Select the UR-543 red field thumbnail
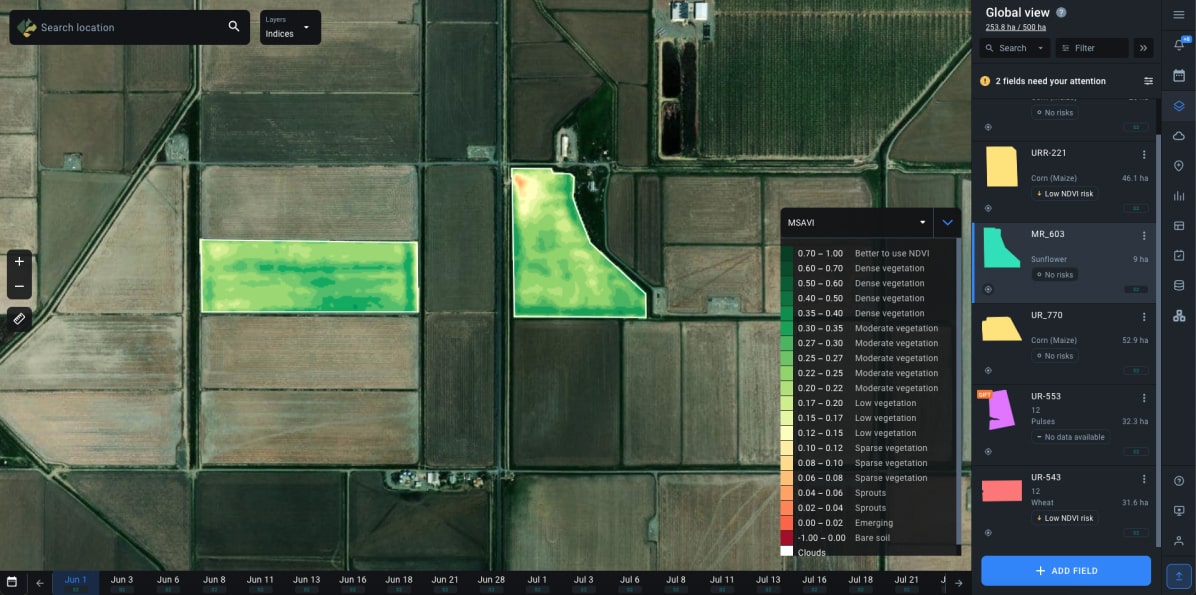Viewport: 1196px width, 595px height. tap(1001, 490)
